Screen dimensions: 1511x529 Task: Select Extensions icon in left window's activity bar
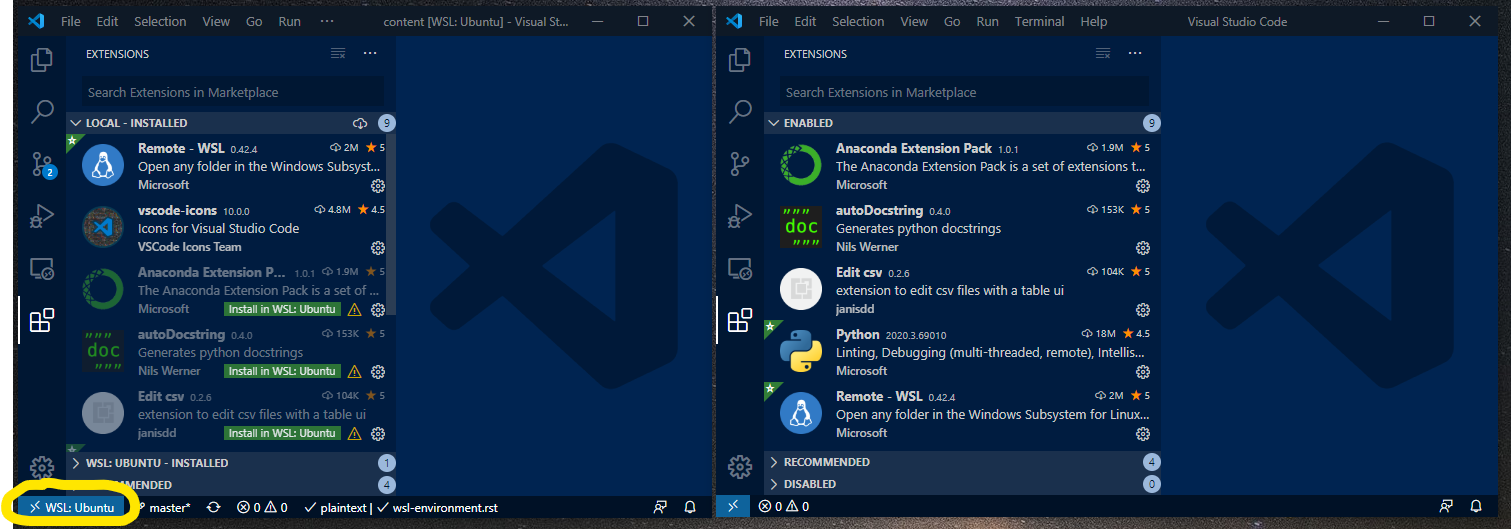pos(41,320)
